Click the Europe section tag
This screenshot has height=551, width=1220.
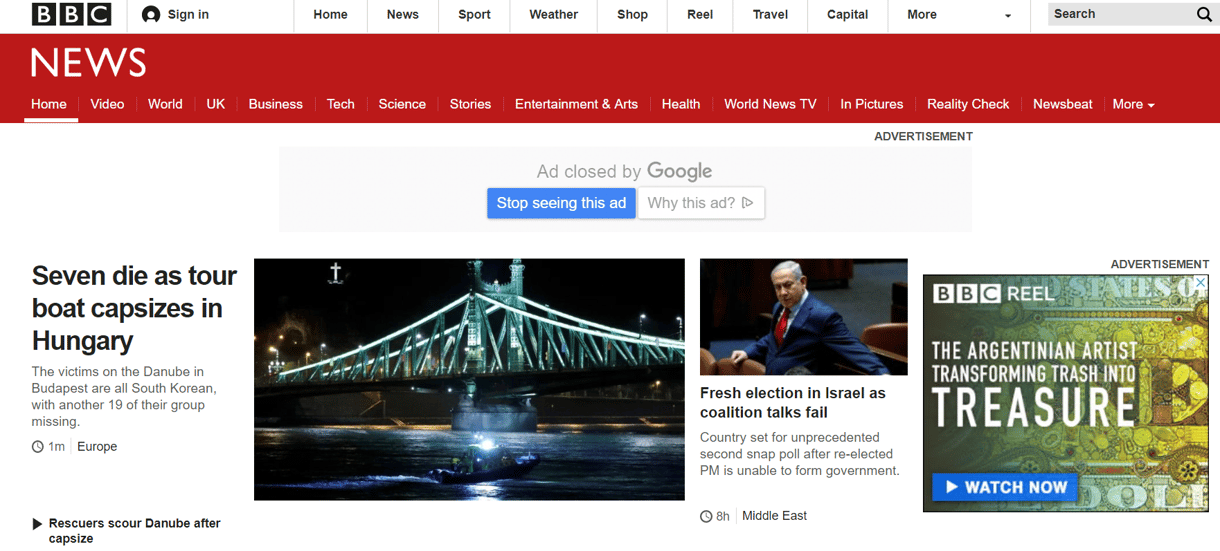point(97,447)
